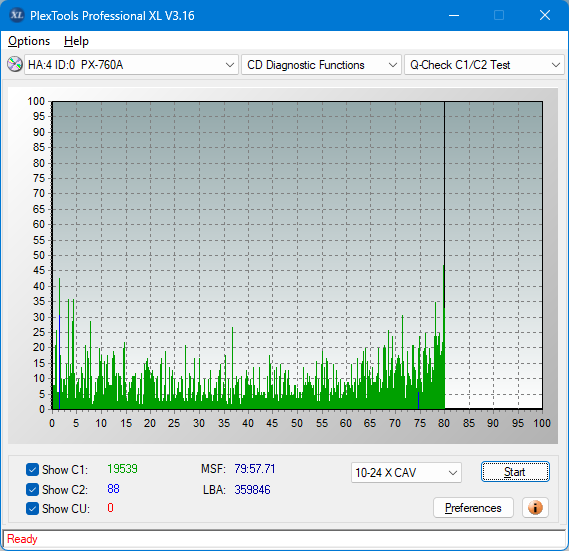
Task: Open the 10-24 X CAV speed dropdown
Action: [406, 473]
